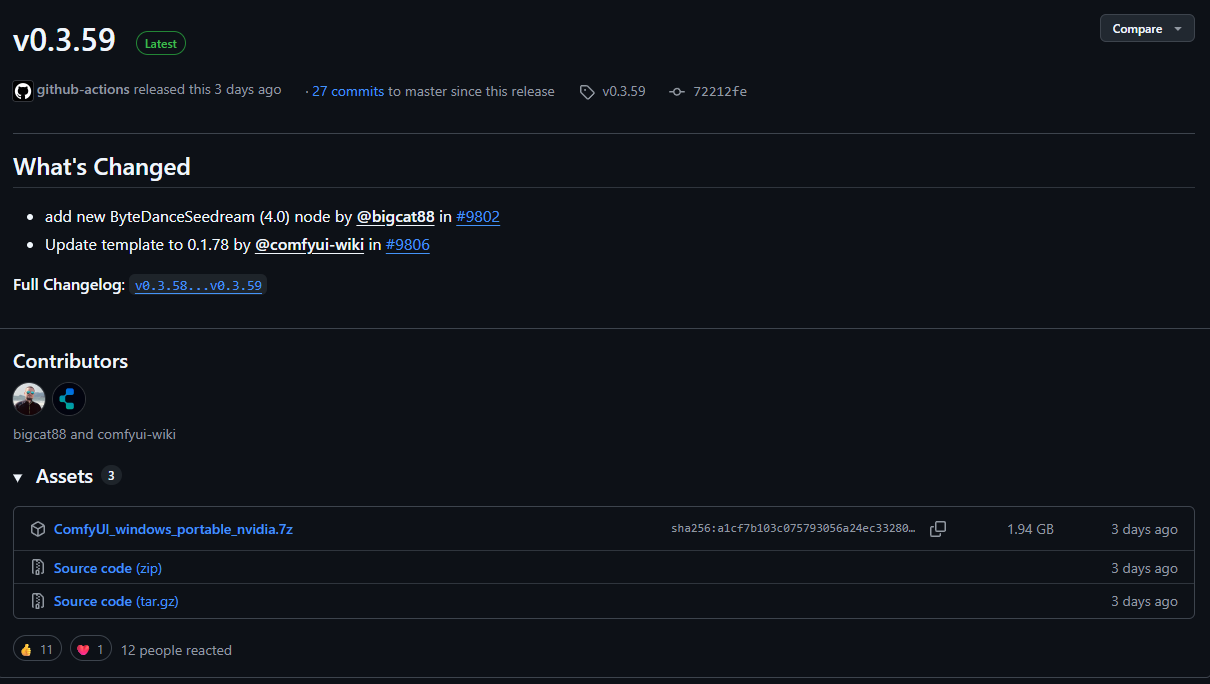Download Source code (tar.gz)
The height and width of the screenshot is (684, 1210).
116,601
